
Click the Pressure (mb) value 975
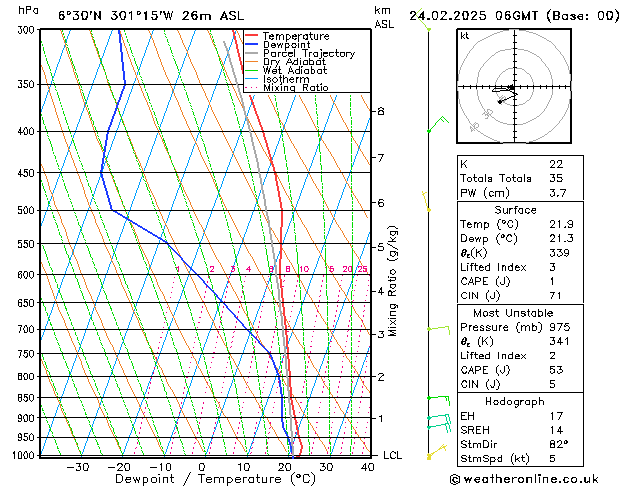(x=559, y=327)
